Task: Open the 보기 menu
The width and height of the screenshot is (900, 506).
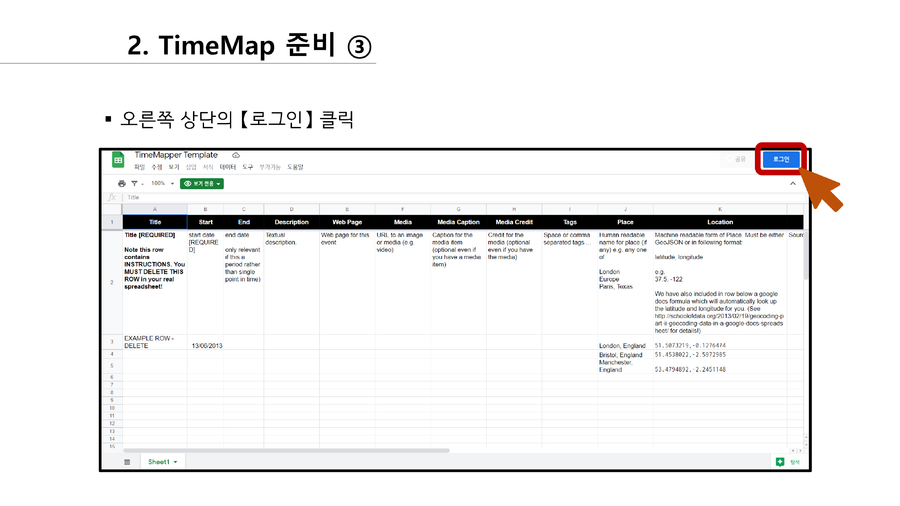Action: pos(173,167)
